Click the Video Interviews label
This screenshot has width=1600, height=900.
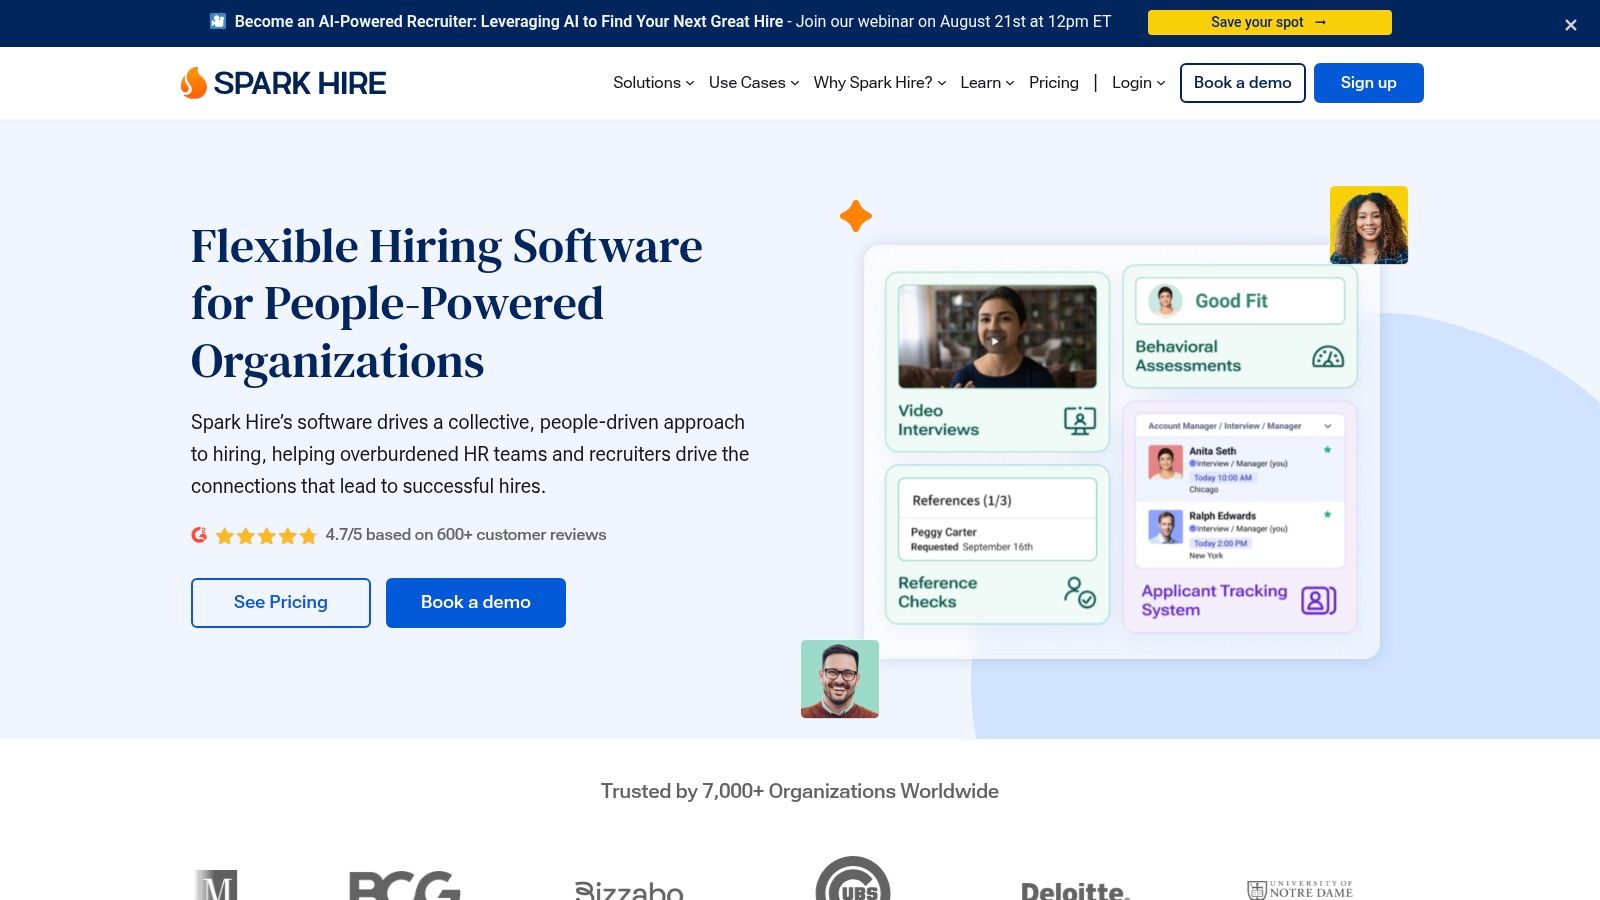938,420
